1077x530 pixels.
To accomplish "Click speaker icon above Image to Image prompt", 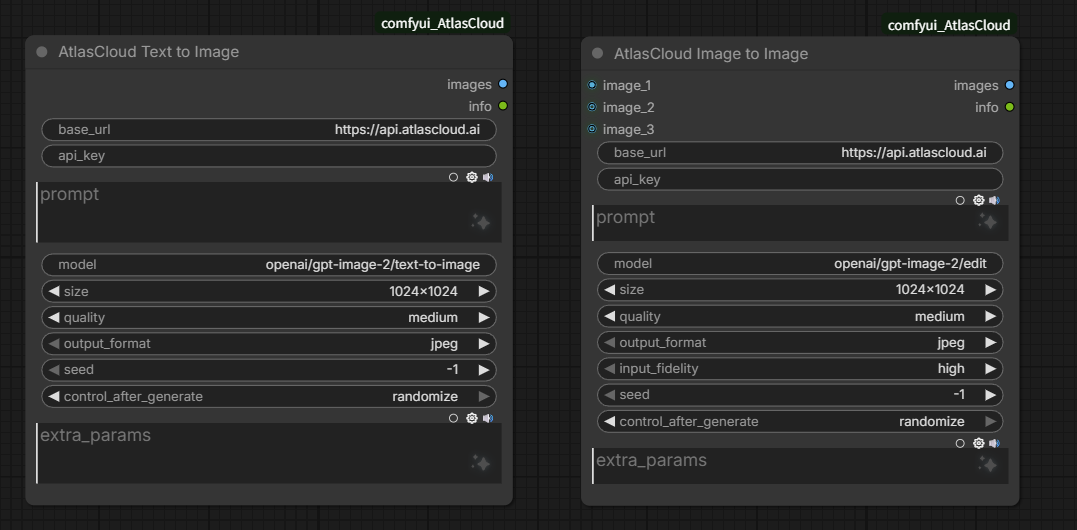I will [x=995, y=200].
